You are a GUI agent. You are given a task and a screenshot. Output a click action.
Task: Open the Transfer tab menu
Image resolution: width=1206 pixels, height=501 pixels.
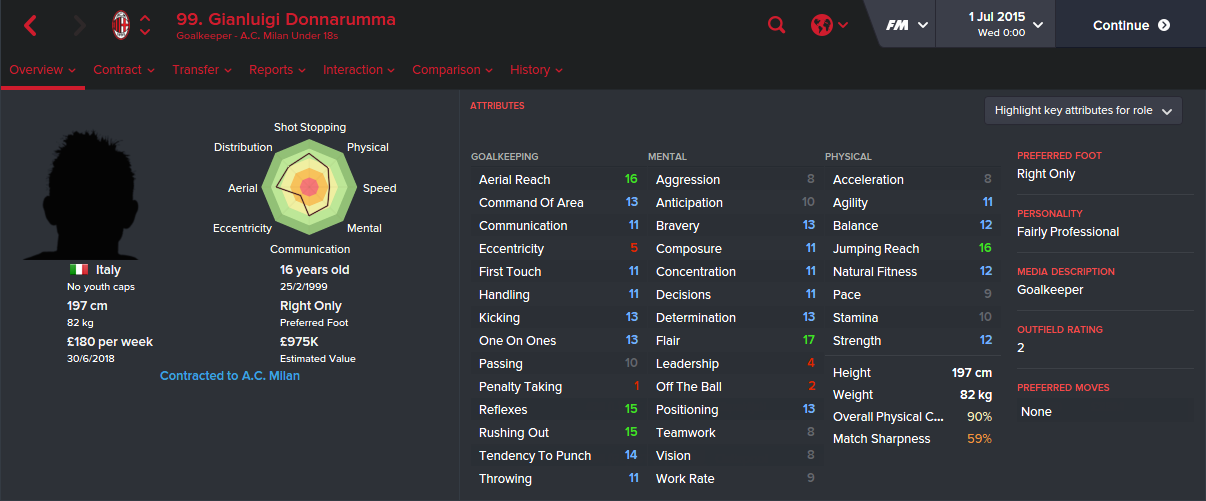pos(202,70)
